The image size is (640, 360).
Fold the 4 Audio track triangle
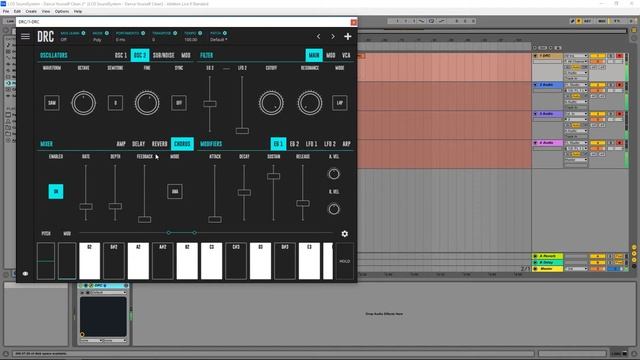pos(536,143)
